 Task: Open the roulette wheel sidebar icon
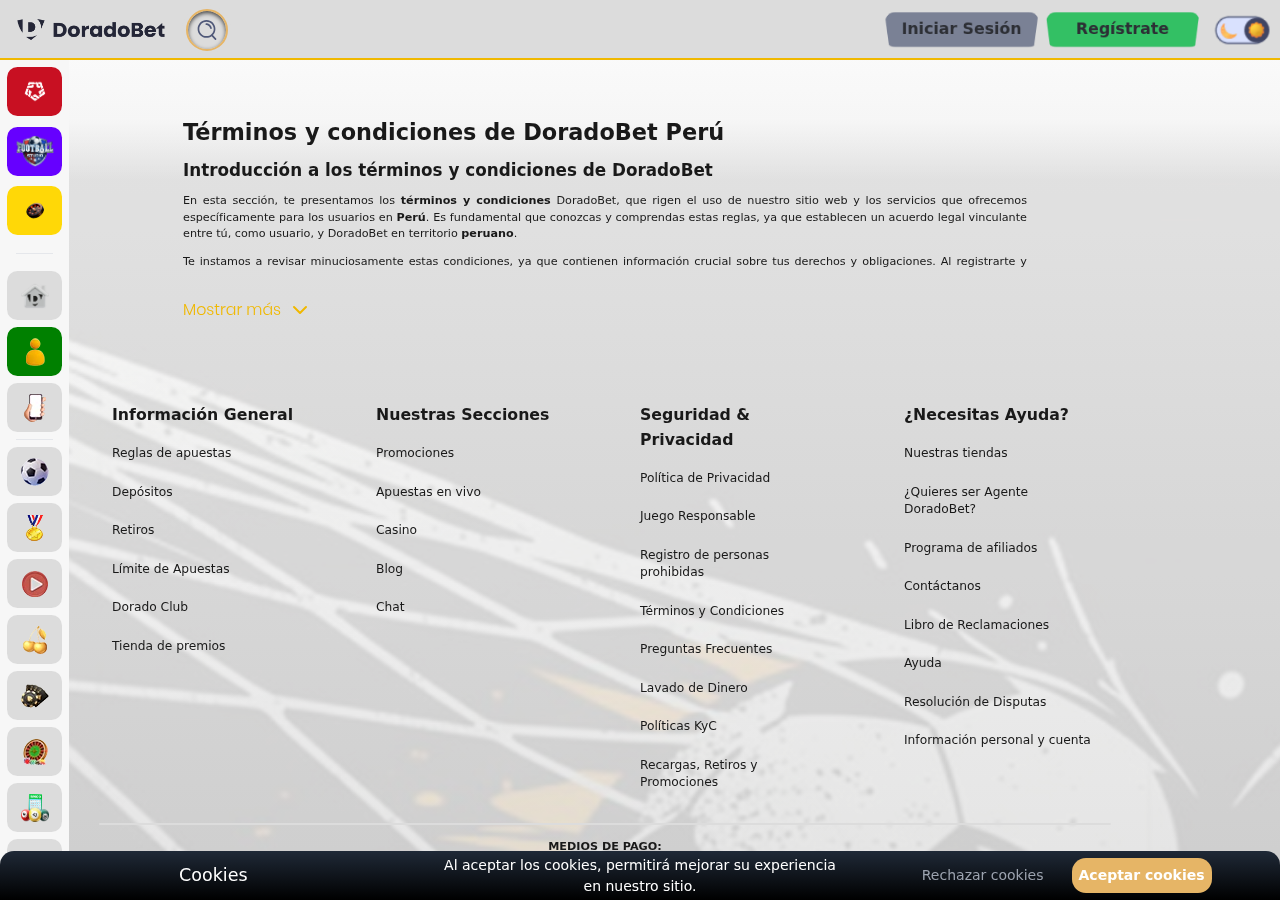pyautogui.click(x=34, y=751)
